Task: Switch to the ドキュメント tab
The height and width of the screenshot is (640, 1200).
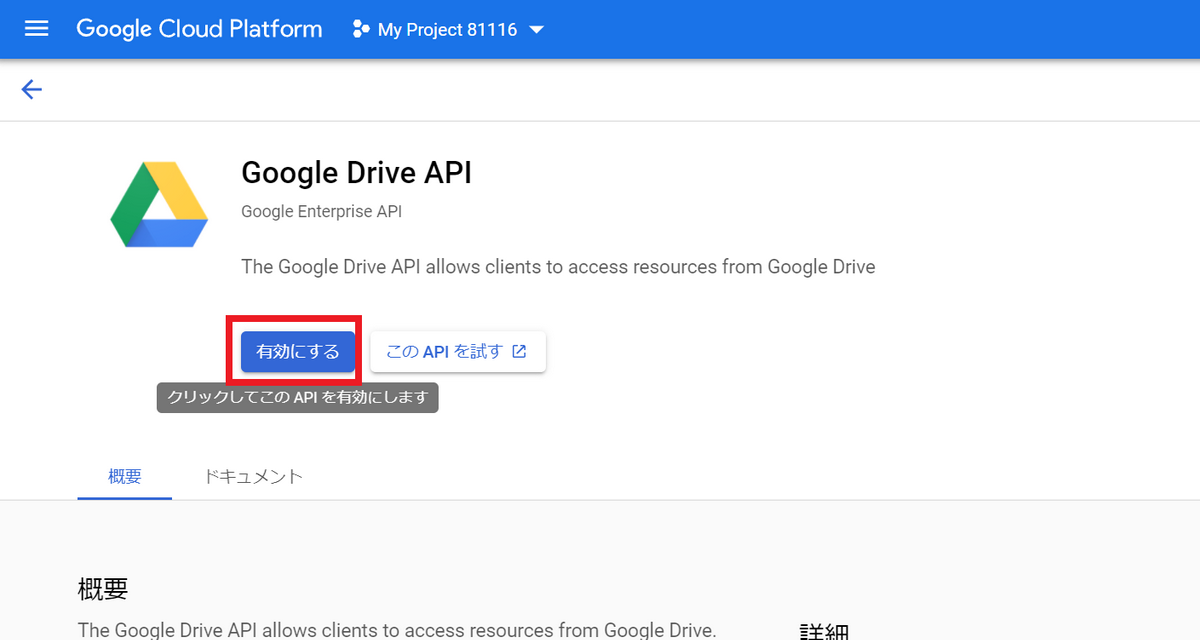Action: [x=253, y=476]
